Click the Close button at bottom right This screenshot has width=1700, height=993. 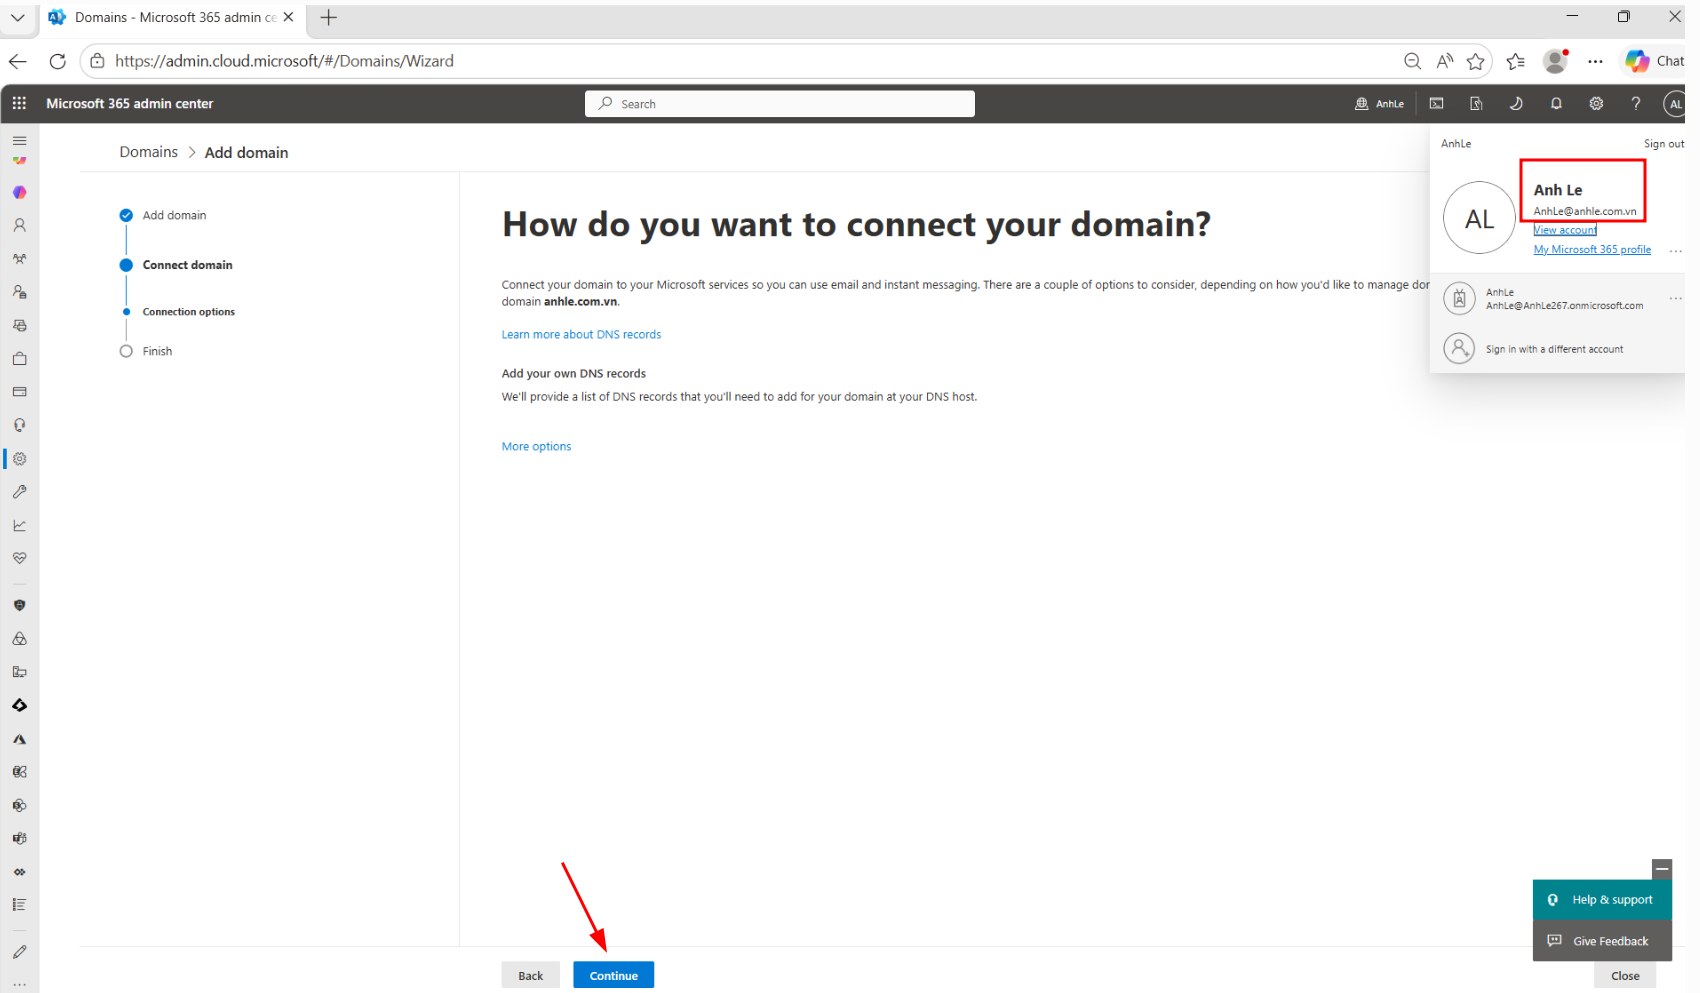click(1625, 975)
